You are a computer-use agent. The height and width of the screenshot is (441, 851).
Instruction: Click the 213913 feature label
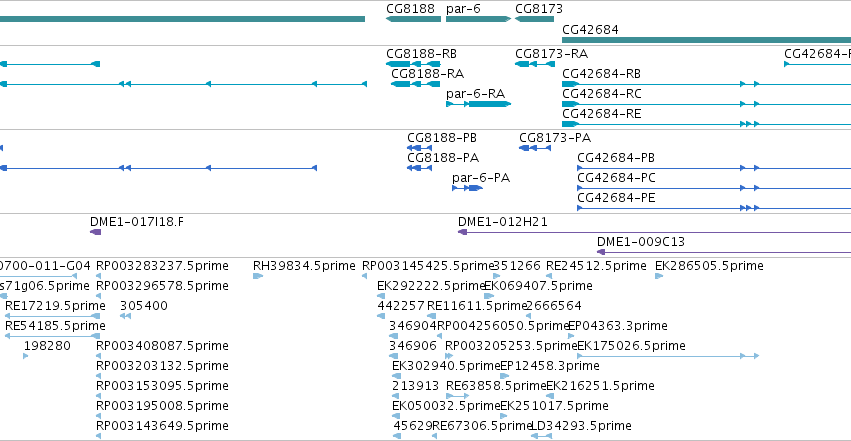[x=415, y=386]
